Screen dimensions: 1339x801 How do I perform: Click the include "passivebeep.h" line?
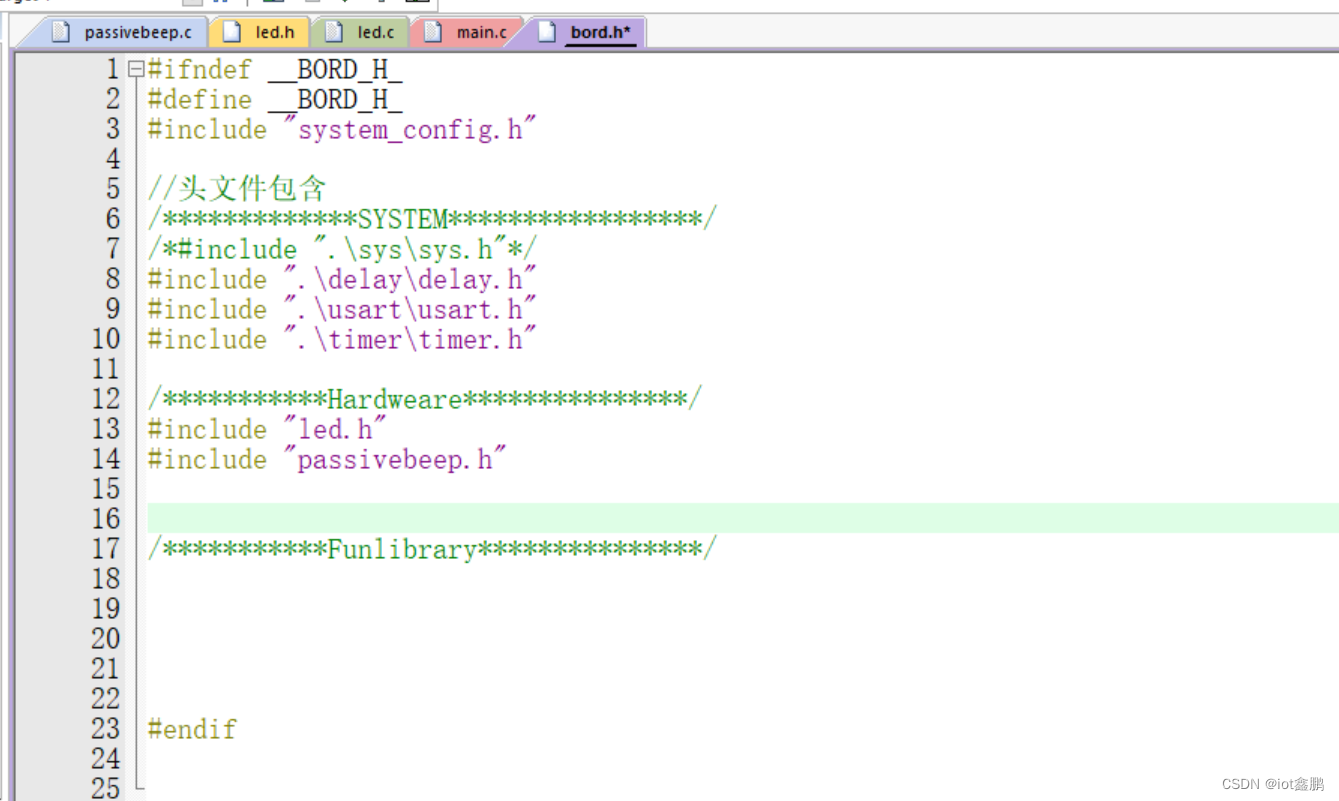click(327, 459)
